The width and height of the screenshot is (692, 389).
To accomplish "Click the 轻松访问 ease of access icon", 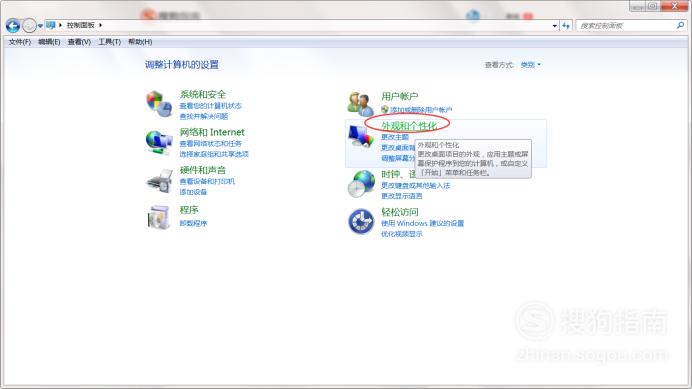I will coord(361,221).
